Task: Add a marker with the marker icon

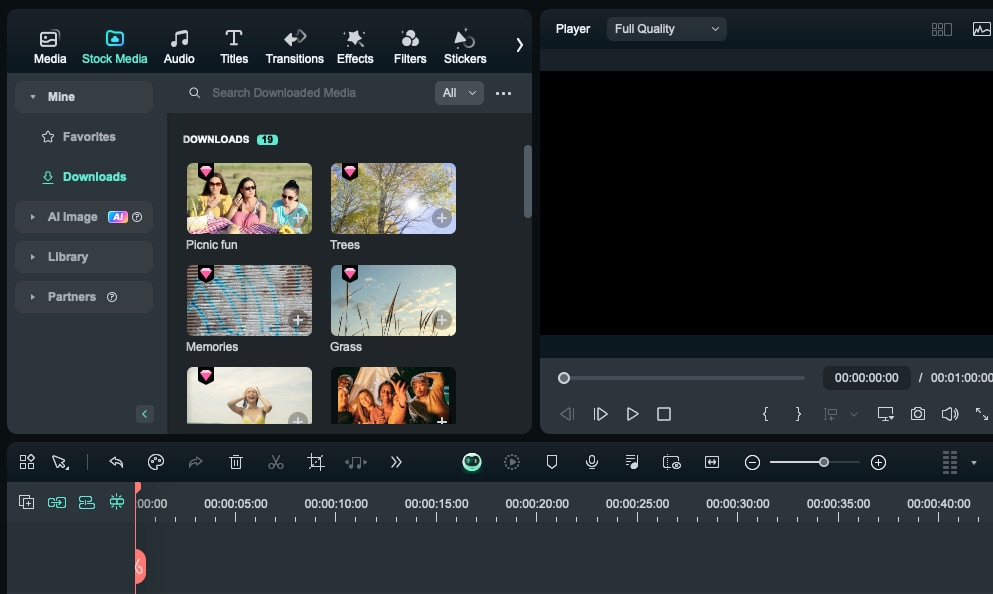Action: [552, 462]
